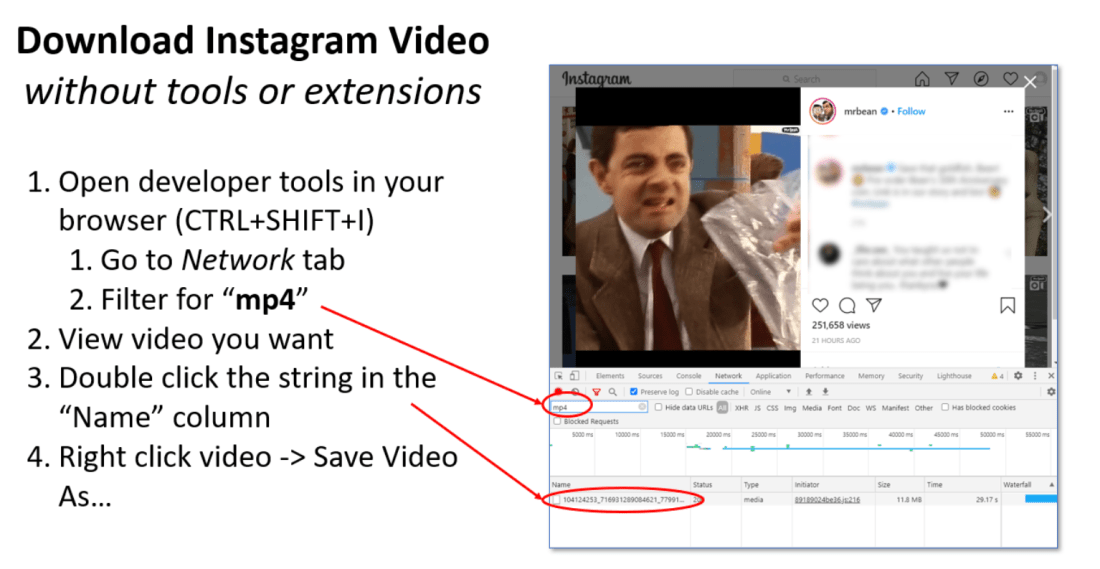Image resolution: width=1100 pixels, height=569 pixels.
Task: Close the Instagram post overlay
Action: click(x=1030, y=82)
